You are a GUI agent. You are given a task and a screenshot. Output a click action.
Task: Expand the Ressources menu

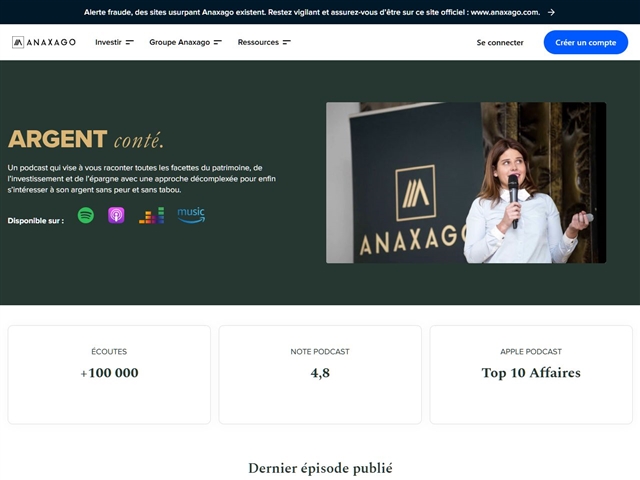(x=264, y=42)
